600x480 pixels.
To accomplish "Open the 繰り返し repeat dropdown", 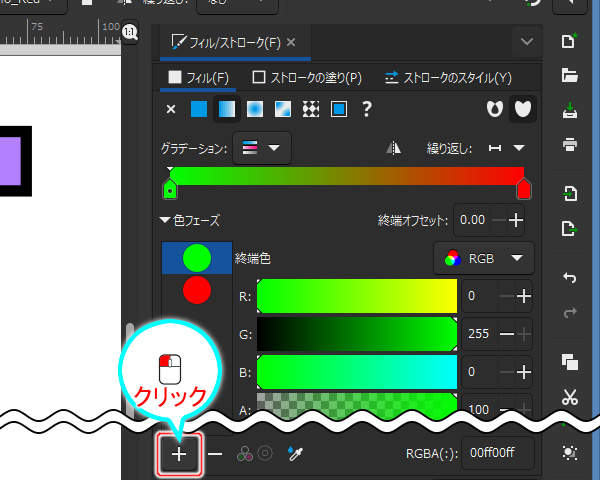I will pyautogui.click(x=506, y=148).
